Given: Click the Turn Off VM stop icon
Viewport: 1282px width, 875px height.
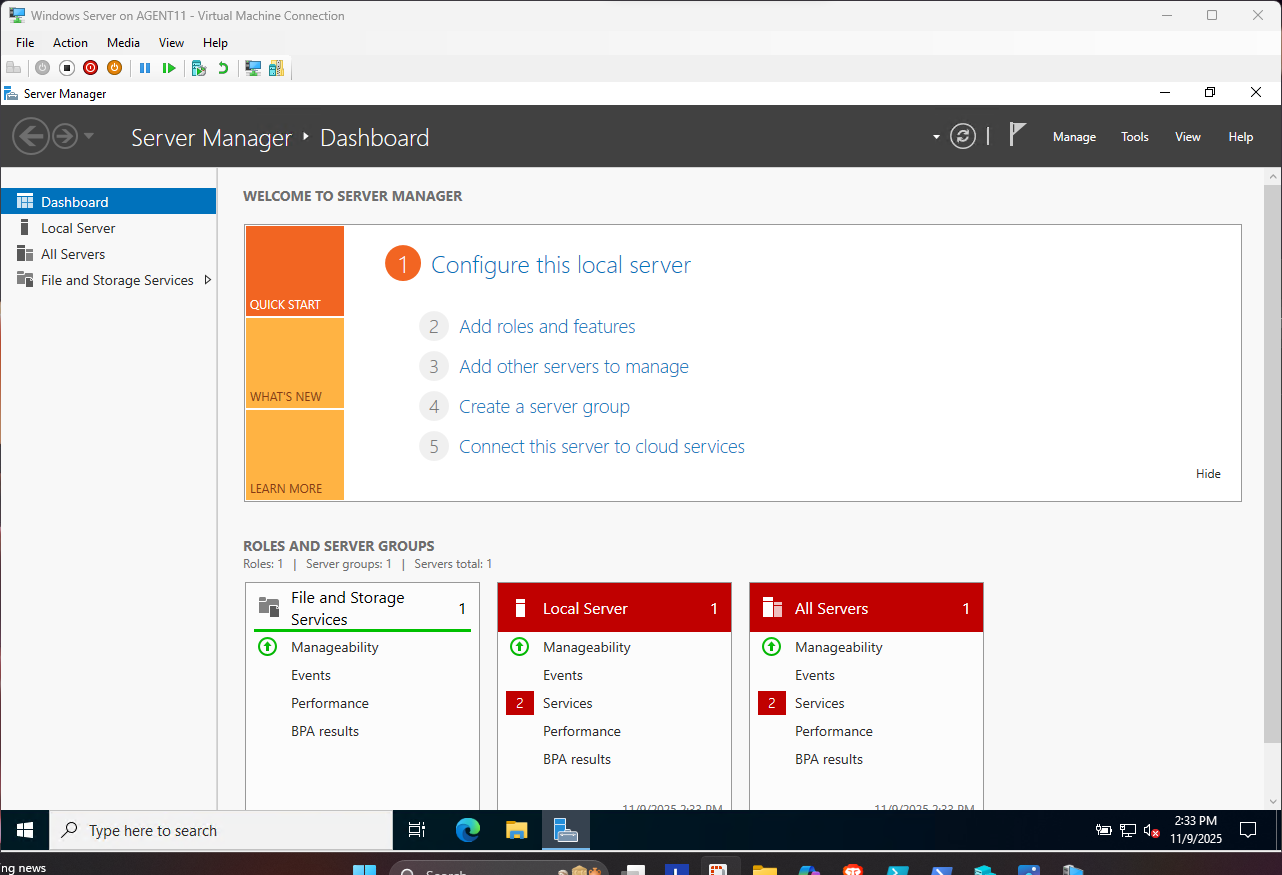Looking at the screenshot, I should (x=67, y=68).
